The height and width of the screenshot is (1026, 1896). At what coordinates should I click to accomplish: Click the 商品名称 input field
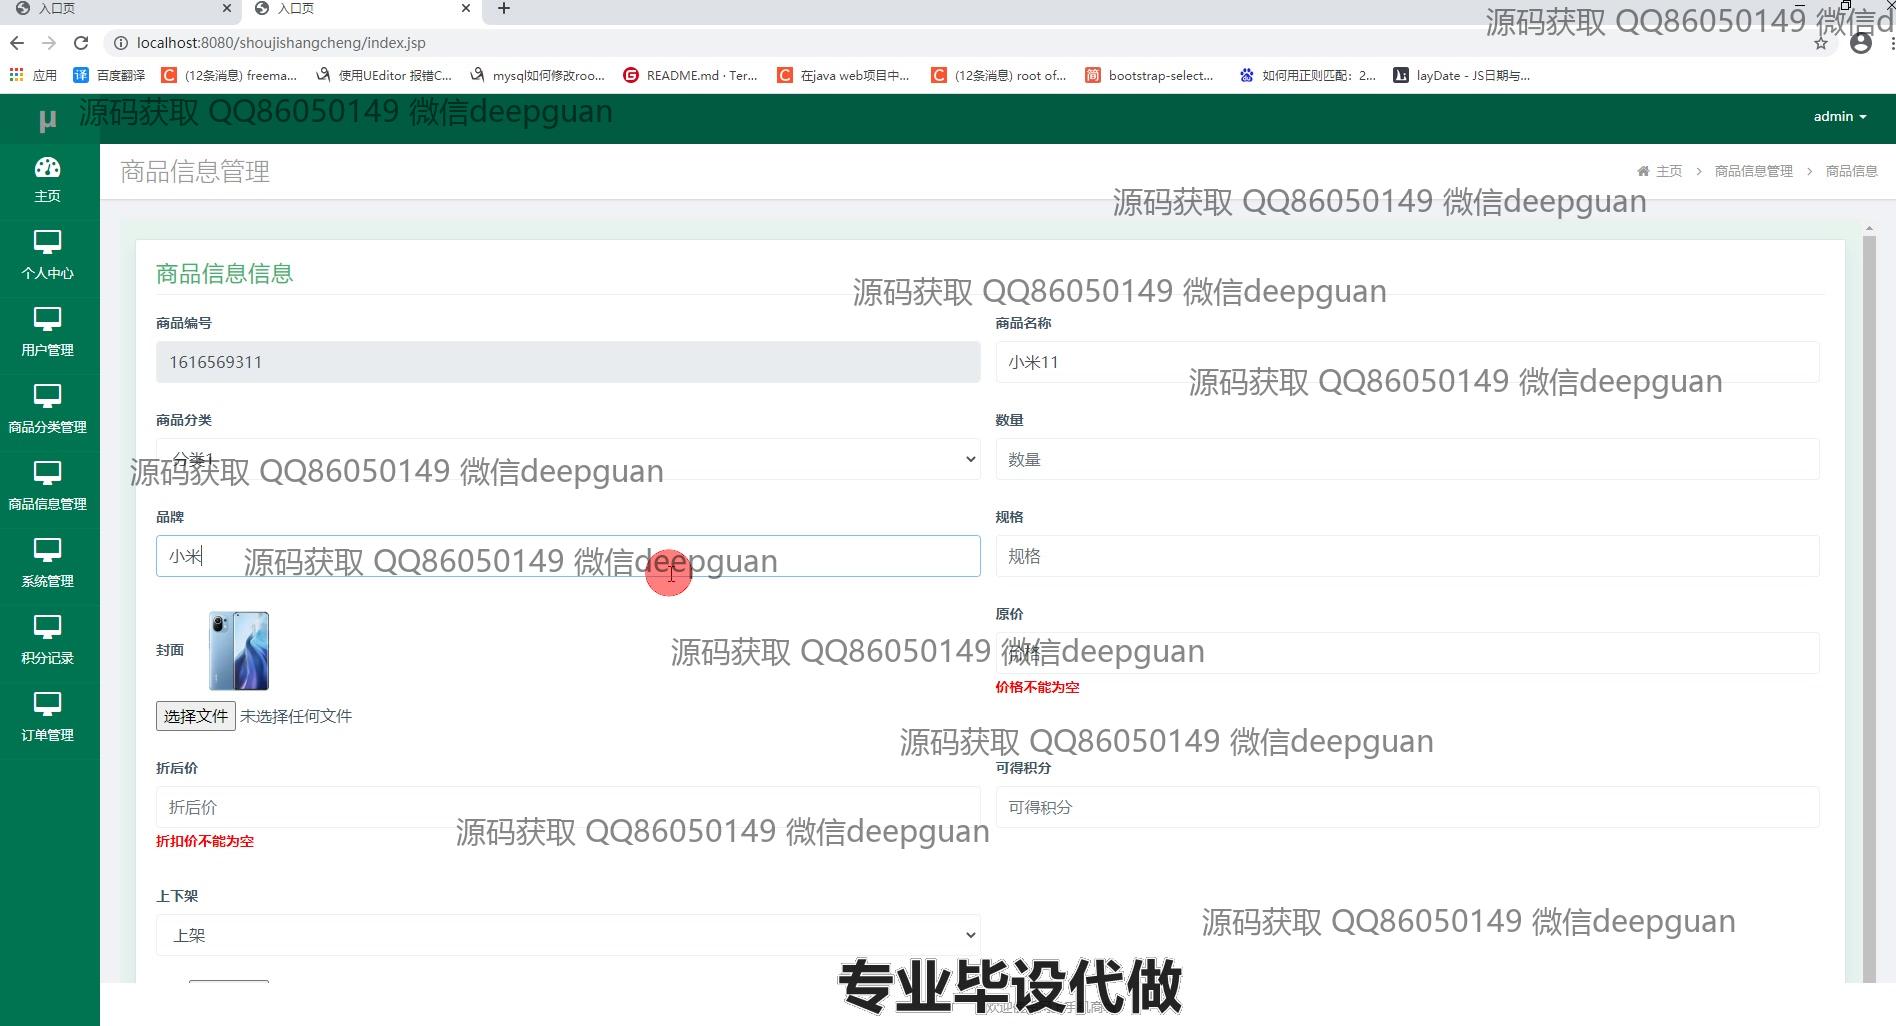point(1406,362)
